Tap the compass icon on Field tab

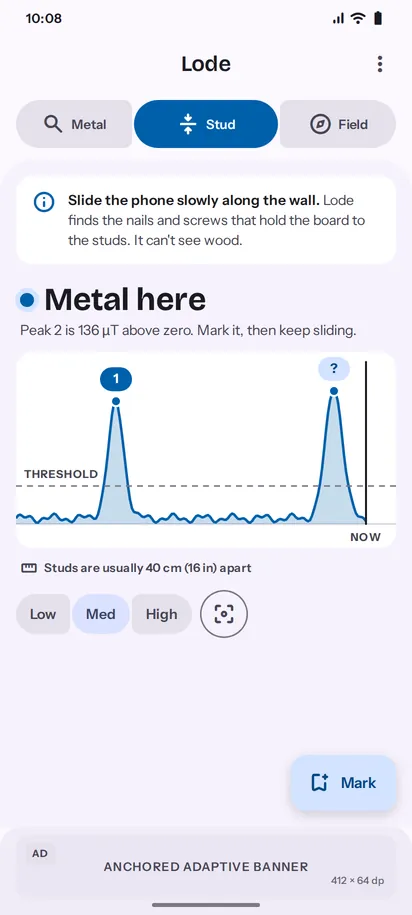(x=320, y=124)
